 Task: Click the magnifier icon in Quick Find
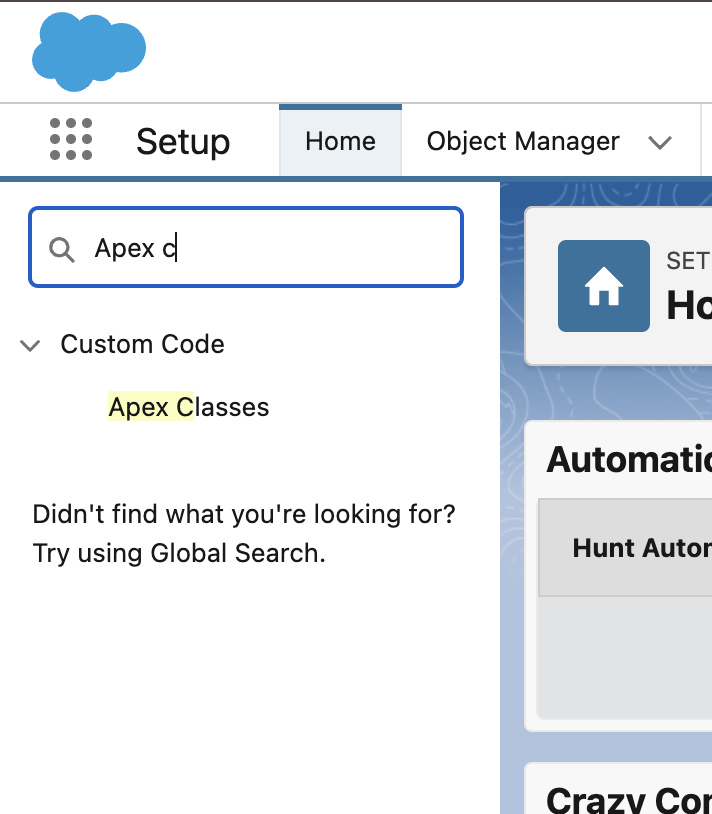(x=62, y=250)
